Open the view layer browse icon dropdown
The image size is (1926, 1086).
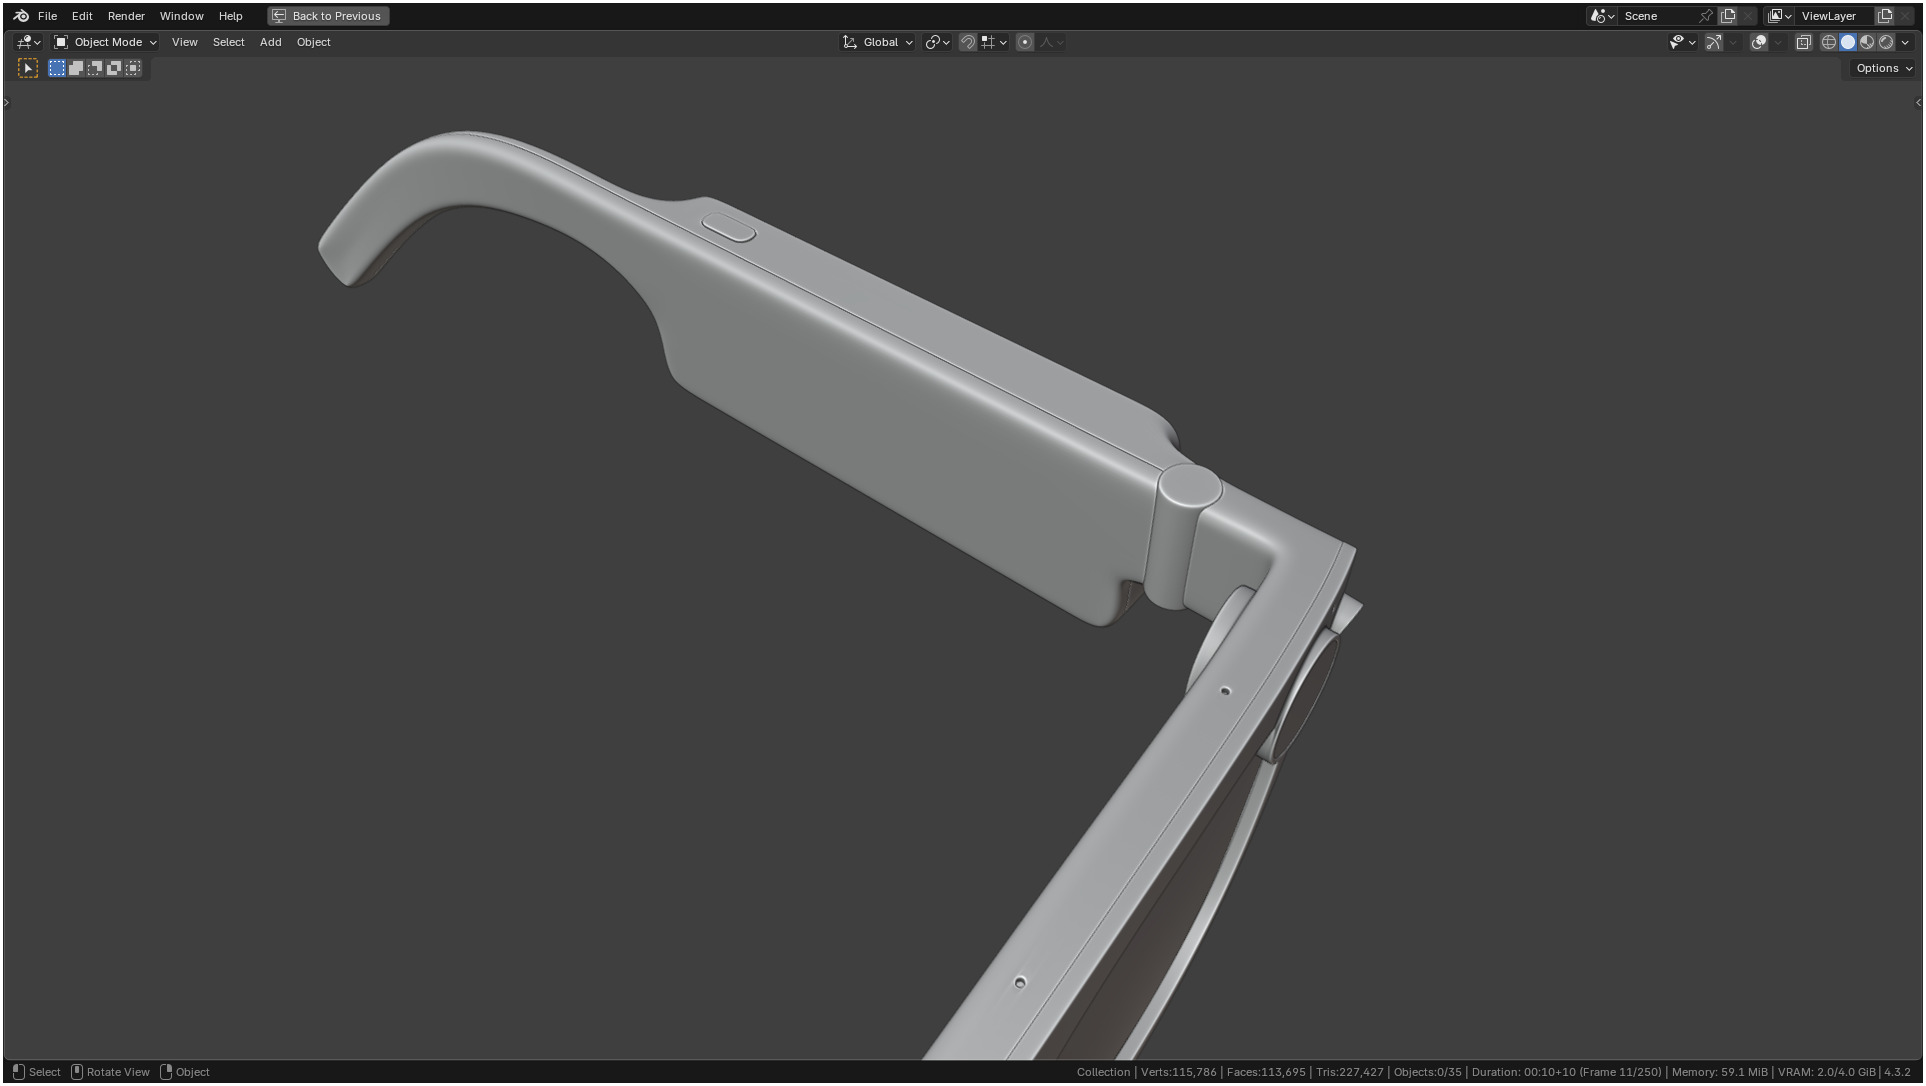coord(1779,16)
